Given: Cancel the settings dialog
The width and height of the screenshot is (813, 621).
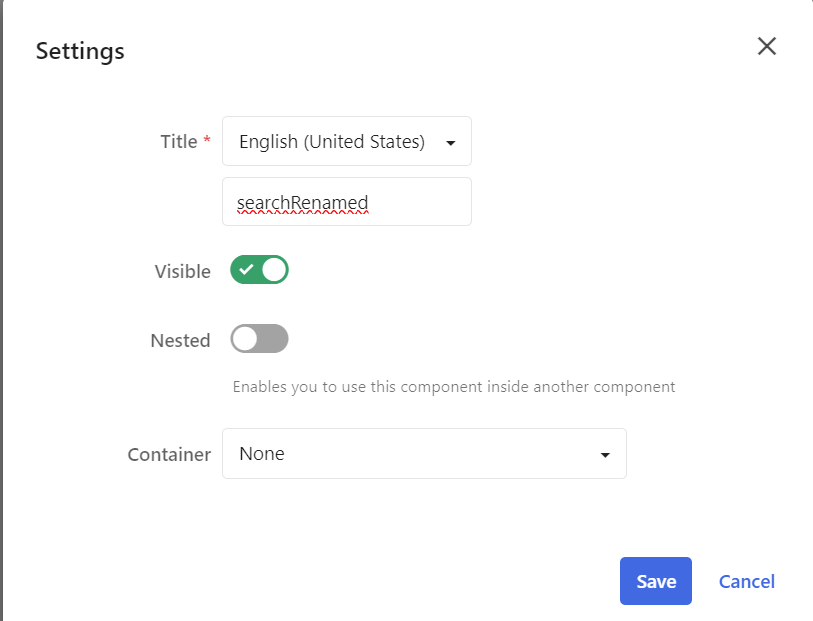Looking at the screenshot, I should (746, 581).
